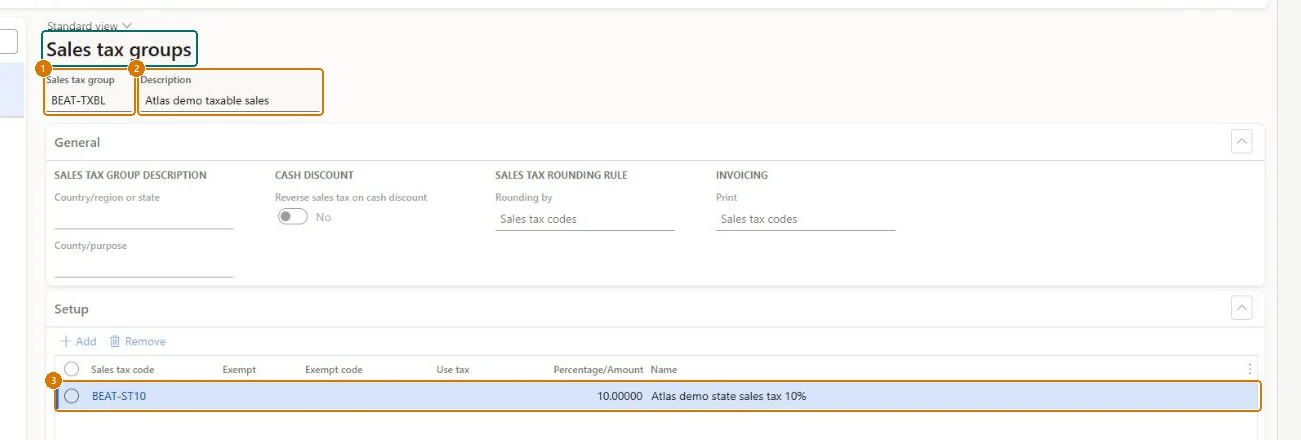
Task: Click the Name column header
Action: click(664, 370)
